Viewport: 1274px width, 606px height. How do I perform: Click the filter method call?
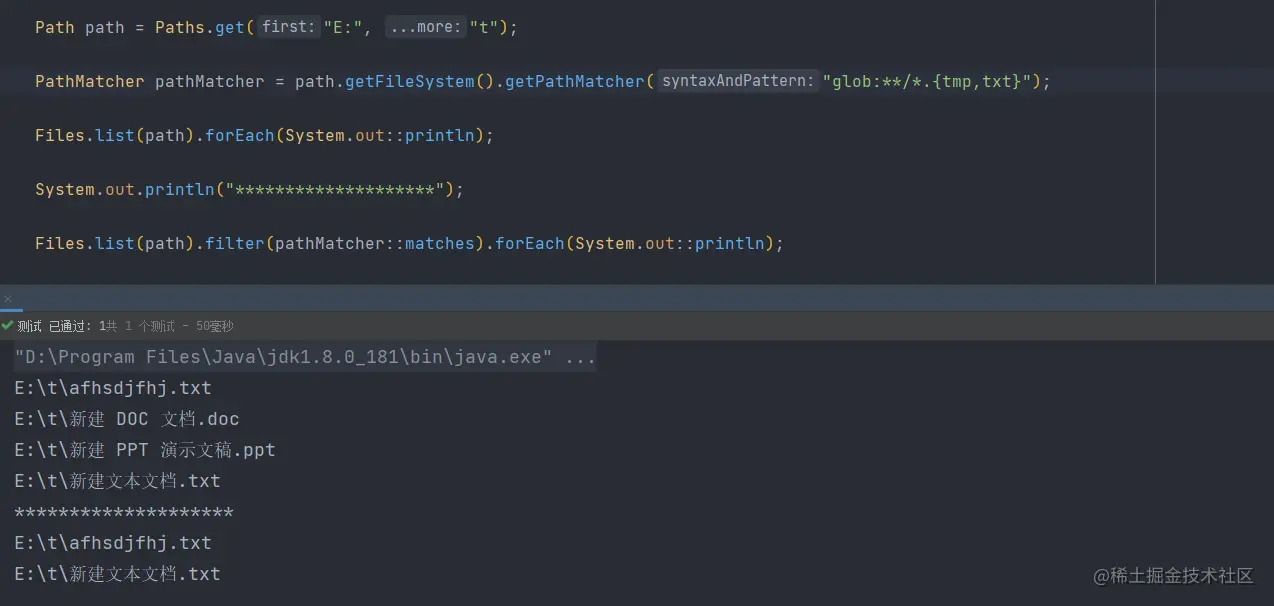click(x=235, y=243)
